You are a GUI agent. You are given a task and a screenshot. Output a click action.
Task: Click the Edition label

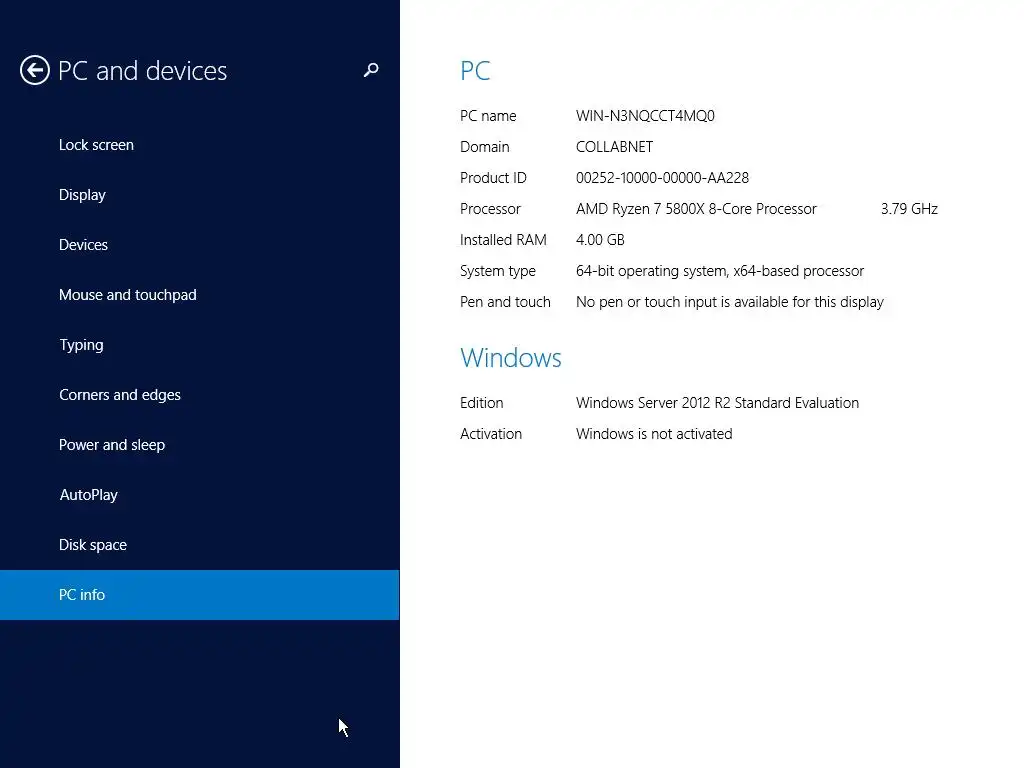click(x=481, y=403)
